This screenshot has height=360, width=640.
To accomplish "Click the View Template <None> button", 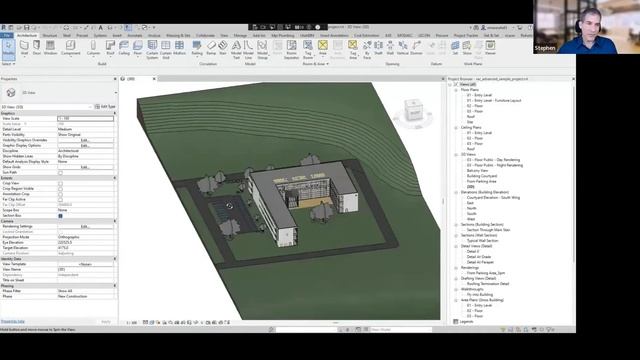I will [x=85, y=264].
